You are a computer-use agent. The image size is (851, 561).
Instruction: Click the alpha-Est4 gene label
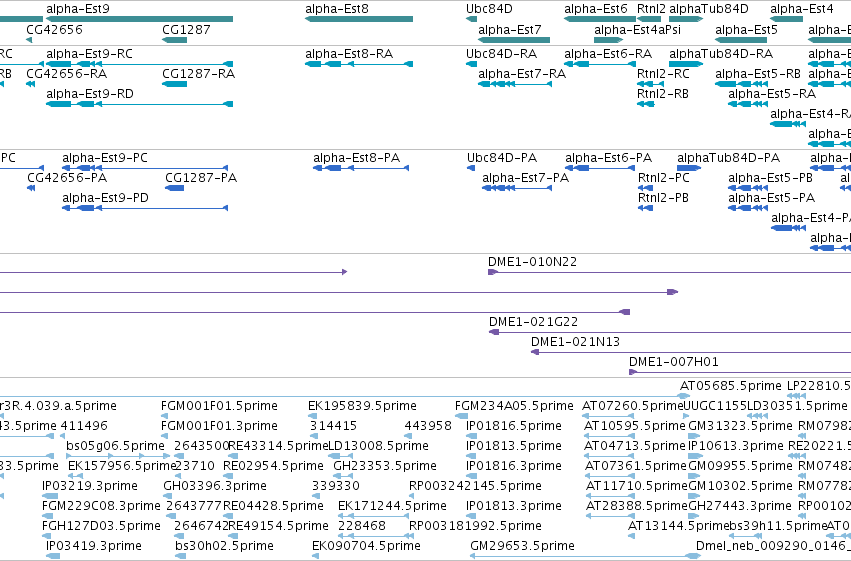pos(802,9)
